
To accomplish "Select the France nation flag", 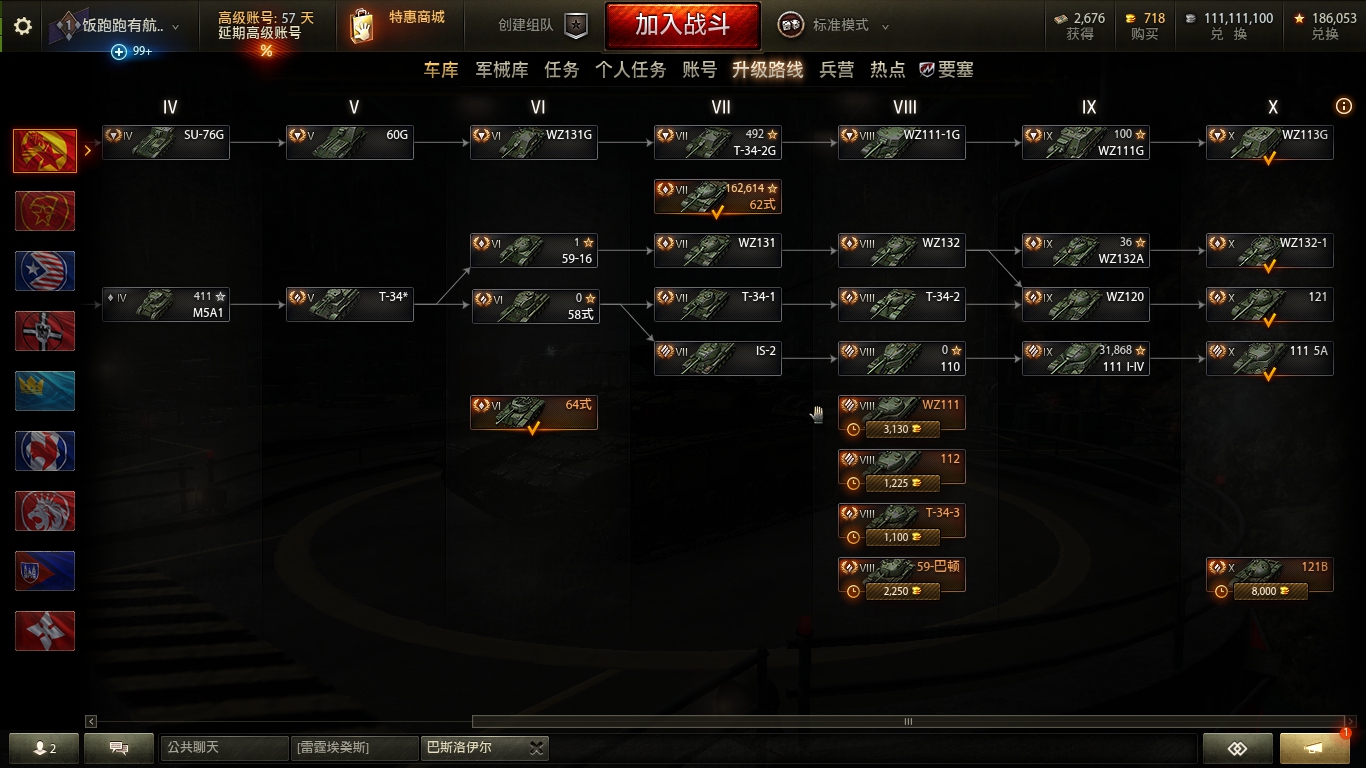I will 45,451.
